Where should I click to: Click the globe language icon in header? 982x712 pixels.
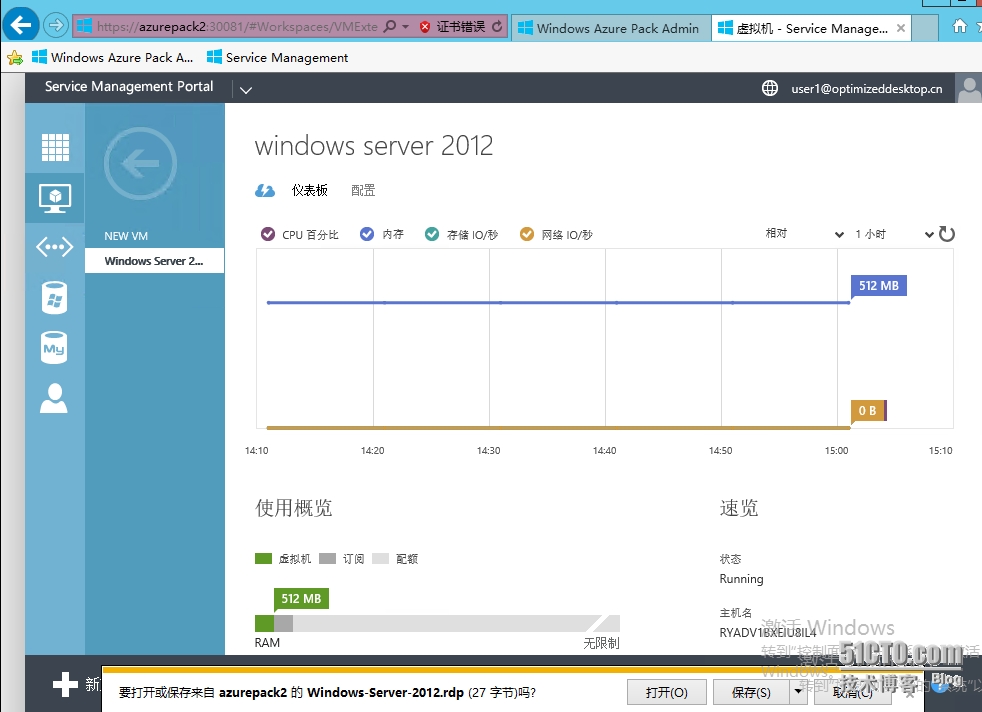click(x=770, y=88)
